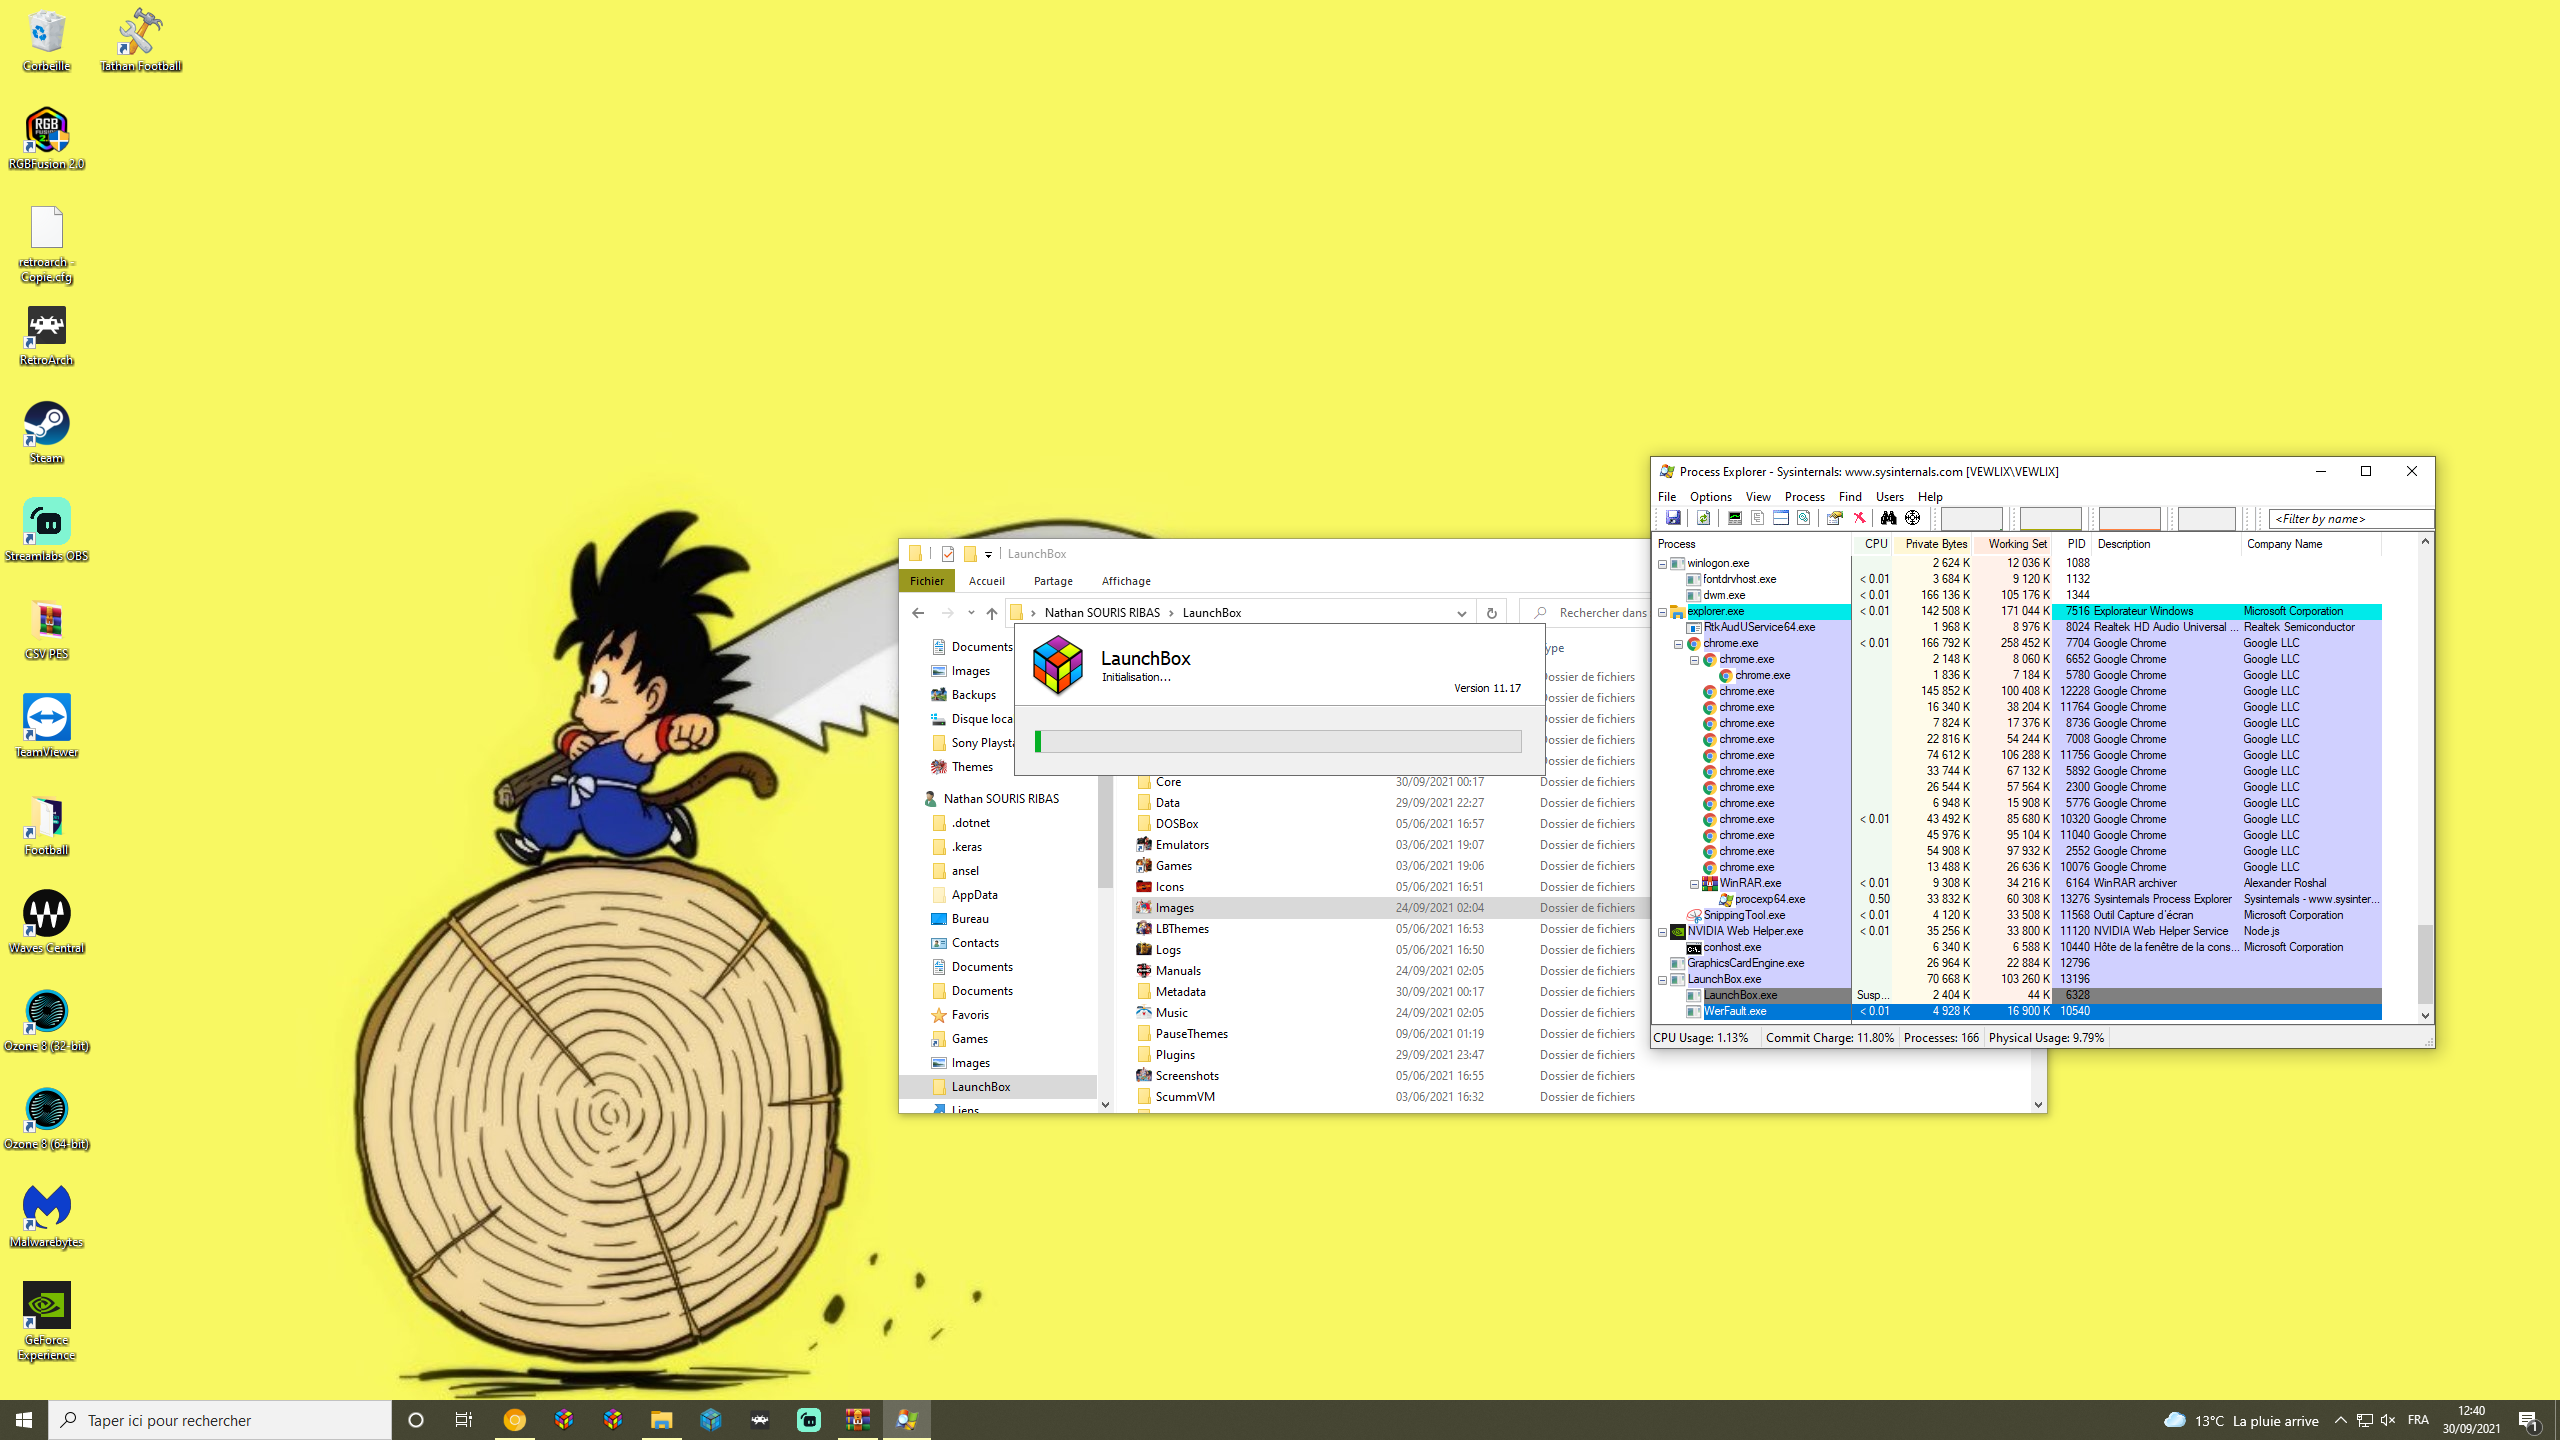
Task: Sort by the Company Name column header
Action: point(2312,544)
